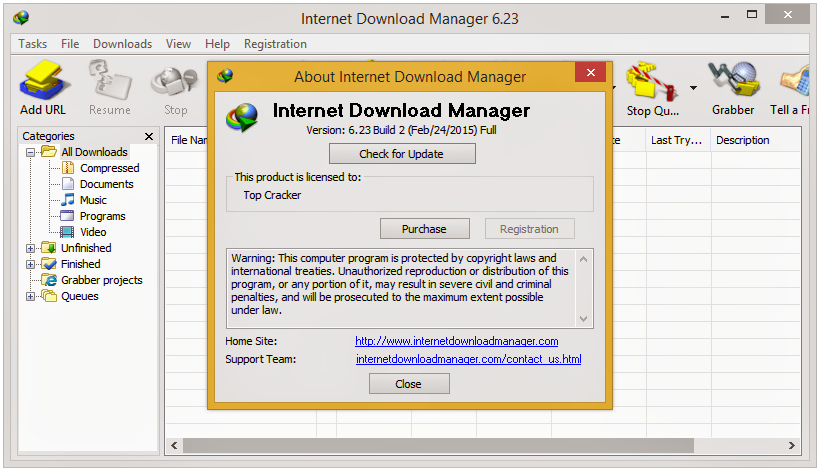Click the 'Top Cracker' licensee text
The image size is (820, 472).
tap(272, 195)
